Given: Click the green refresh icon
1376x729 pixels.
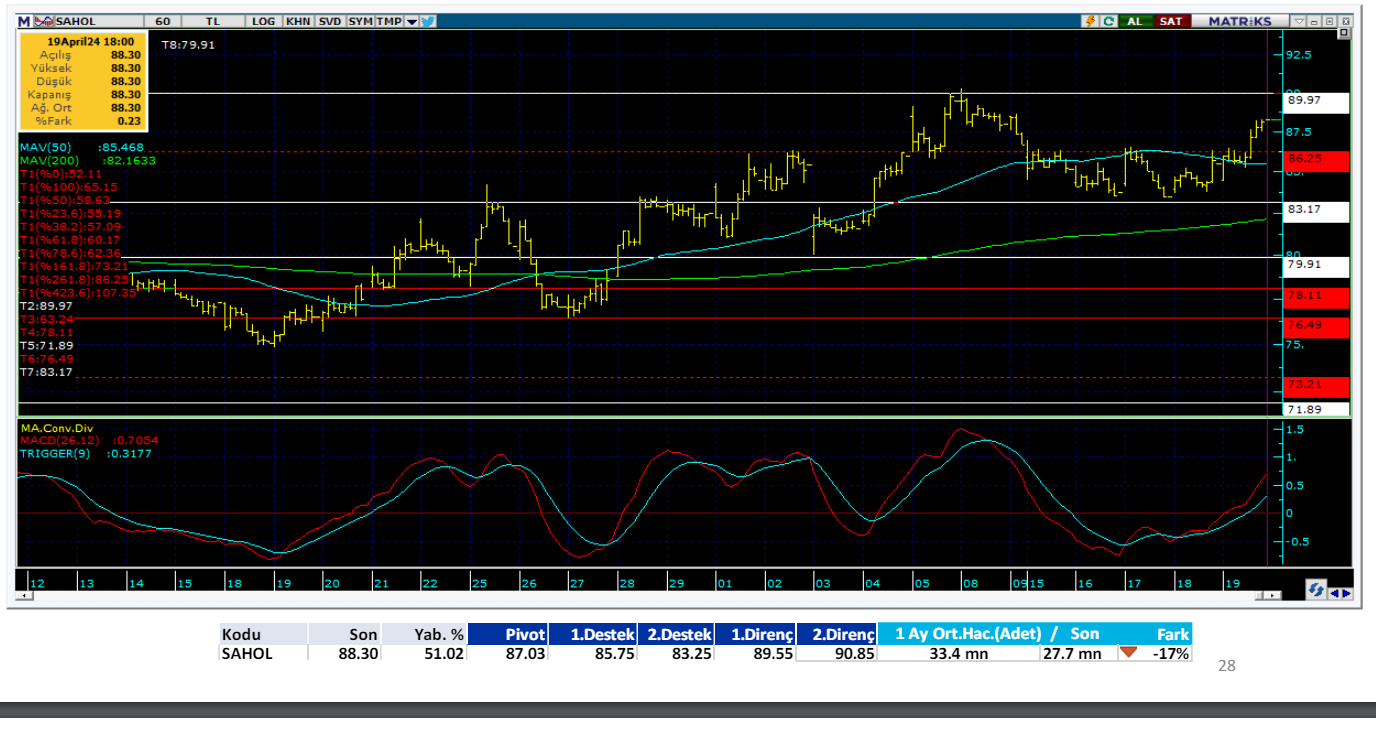Looking at the screenshot, I should pos(1108,21).
